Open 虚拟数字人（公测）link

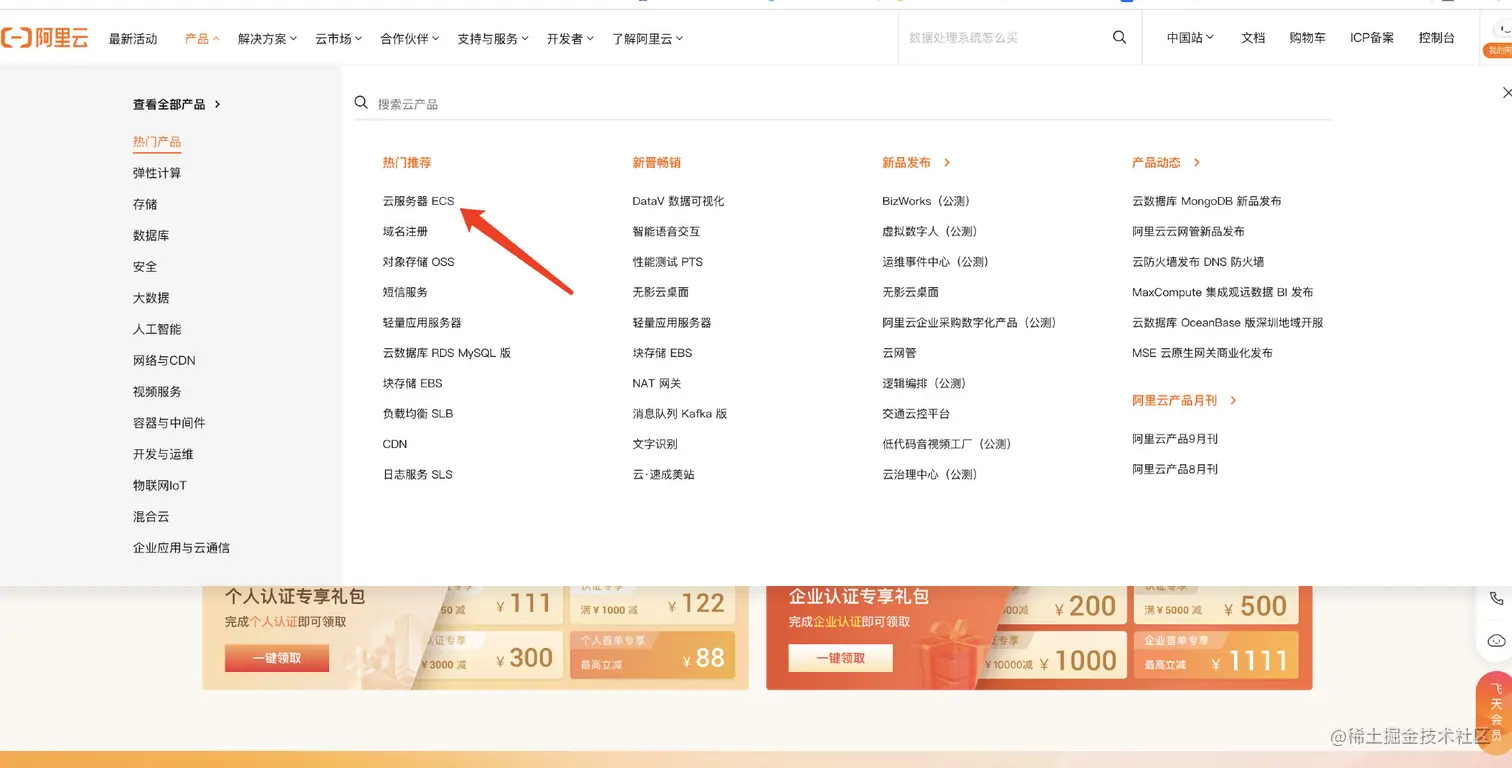(930, 231)
